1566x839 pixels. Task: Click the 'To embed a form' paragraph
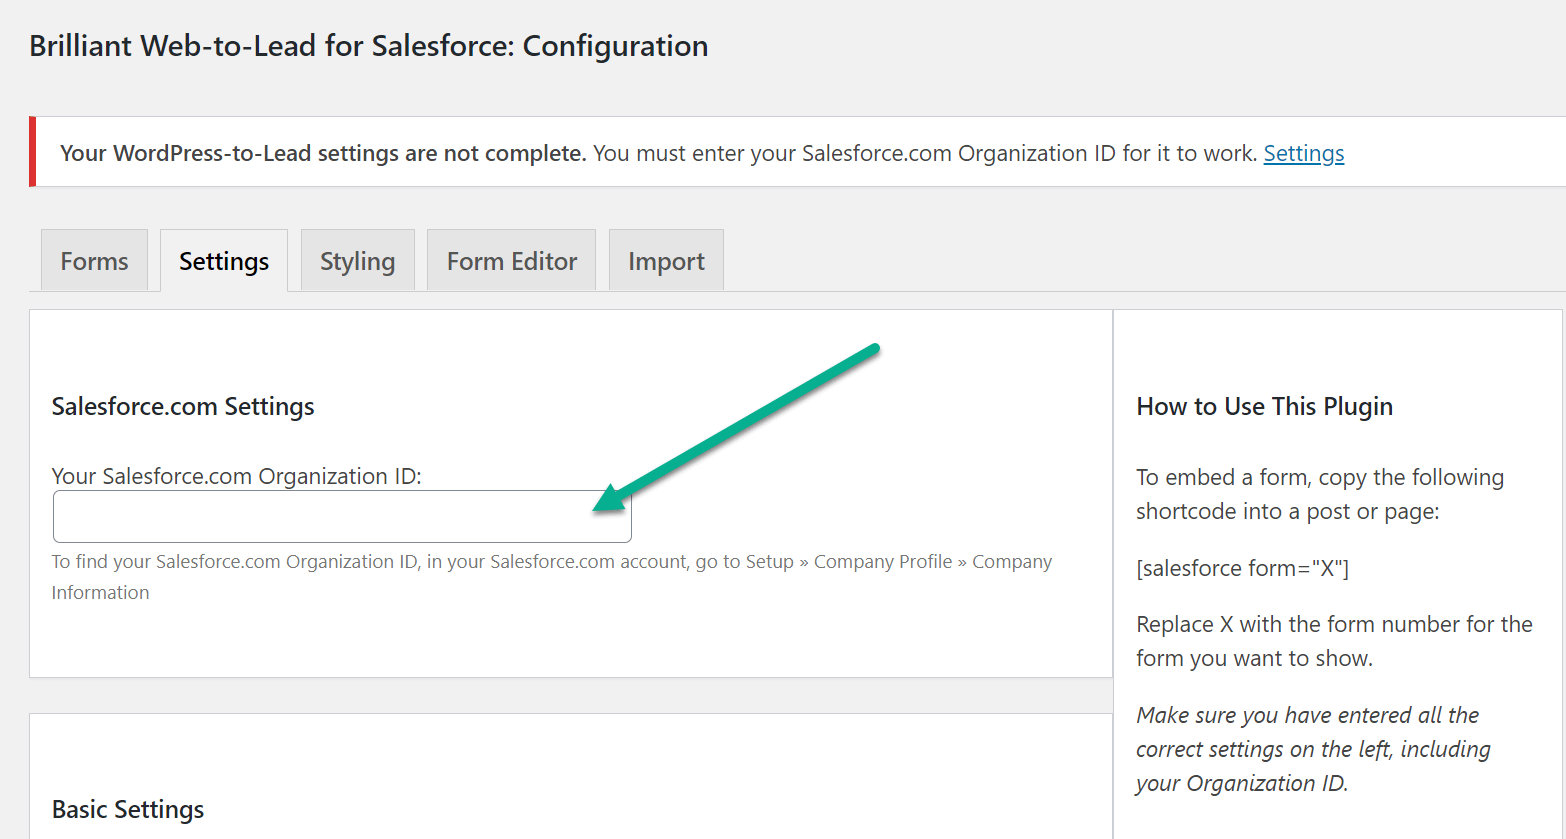[1320, 494]
